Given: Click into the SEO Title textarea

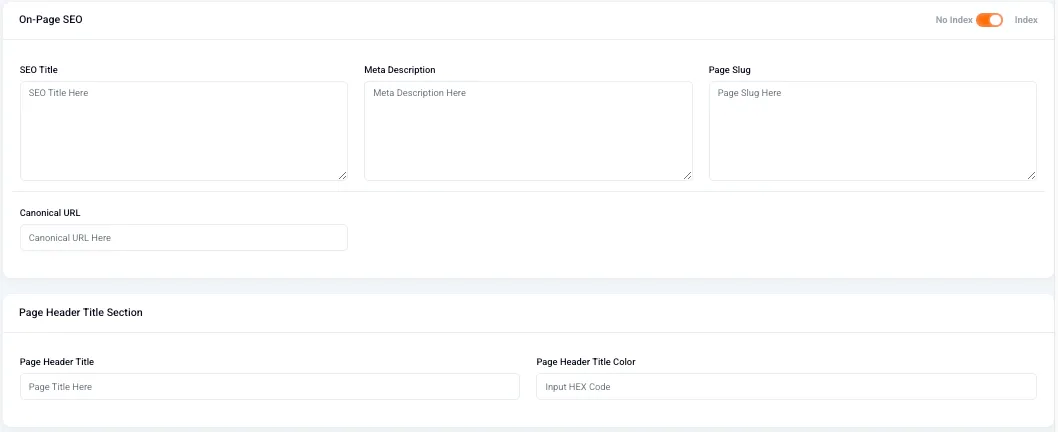Looking at the screenshot, I should tap(184, 131).
